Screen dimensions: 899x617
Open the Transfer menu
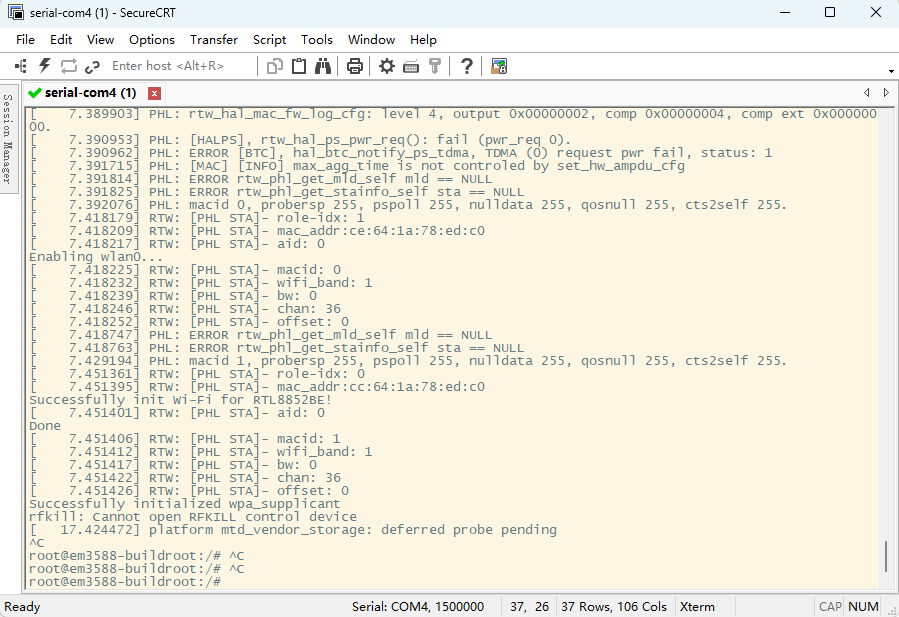(x=214, y=40)
